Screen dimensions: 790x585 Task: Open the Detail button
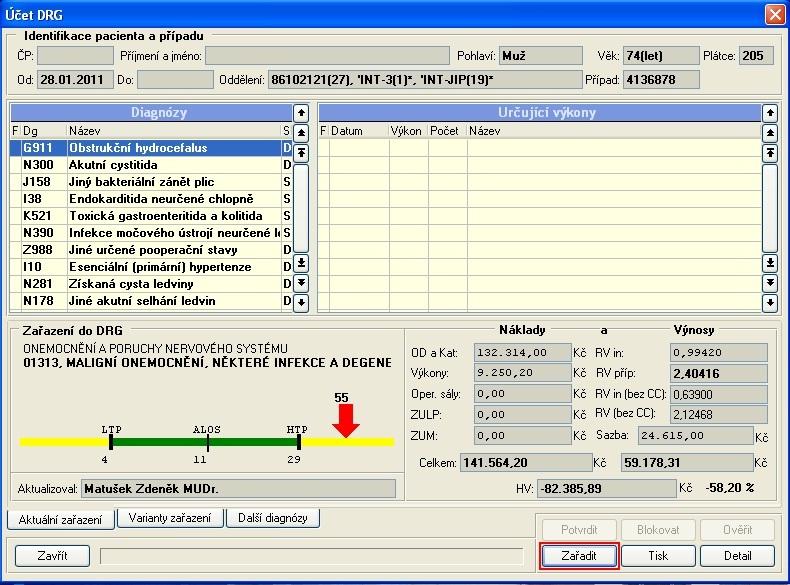(x=738, y=556)
